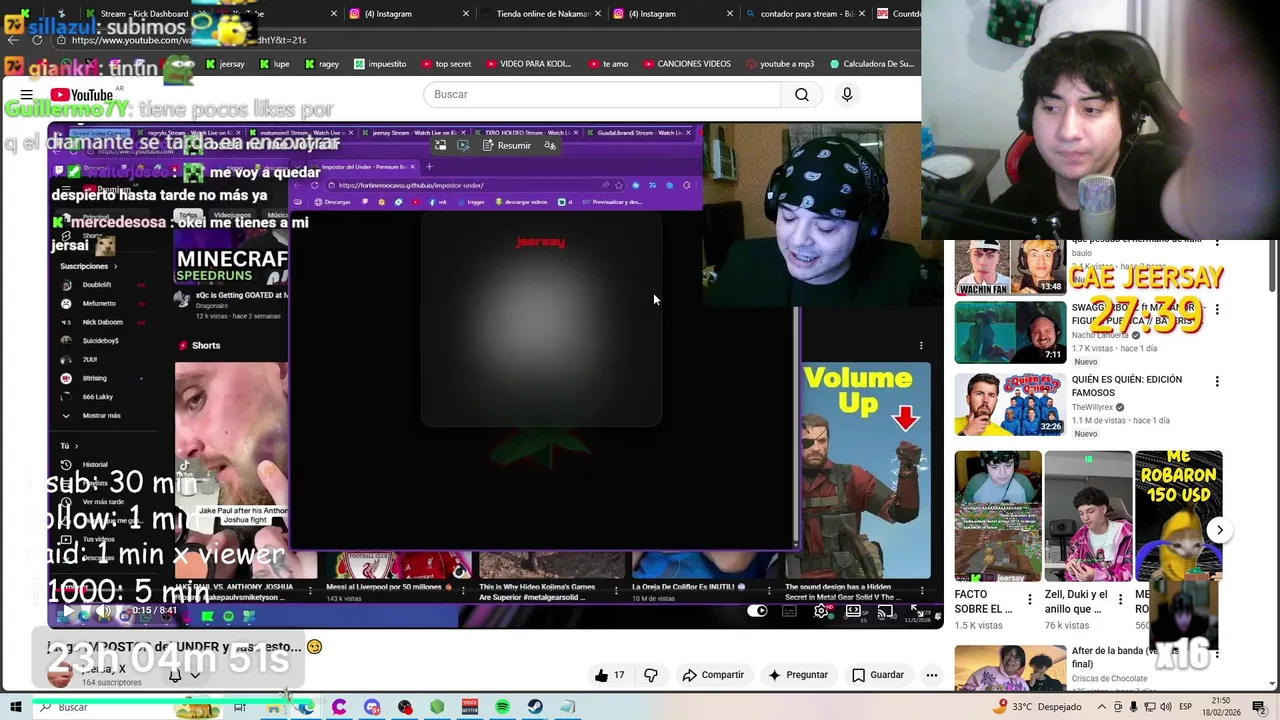
Task: Click video title QUIÉN ES QUIÉN: EDICIÓN FAMOSOS
Action: [x=1127, y=386]
